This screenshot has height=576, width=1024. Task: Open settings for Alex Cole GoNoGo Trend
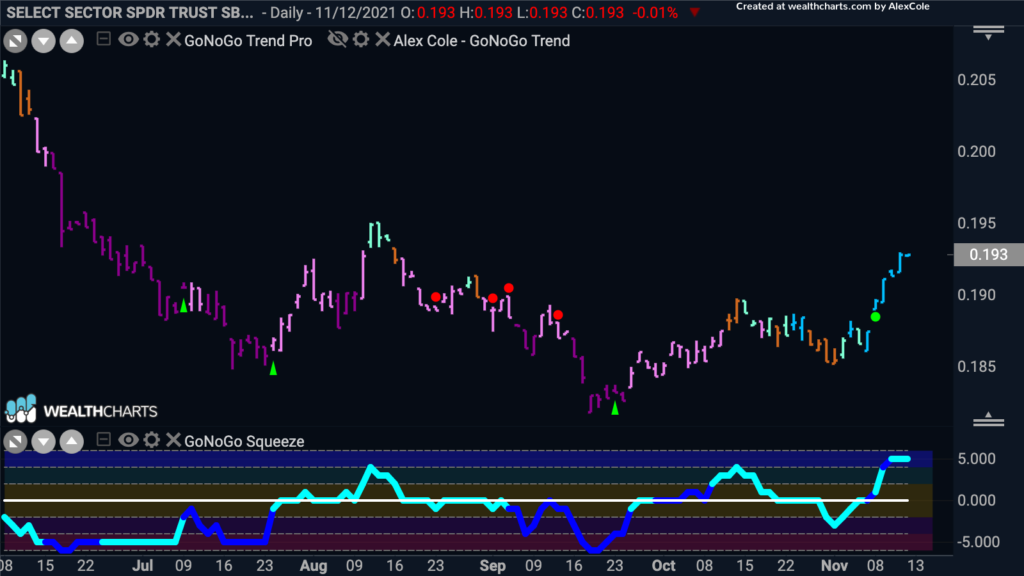click(x=361, y=40)
